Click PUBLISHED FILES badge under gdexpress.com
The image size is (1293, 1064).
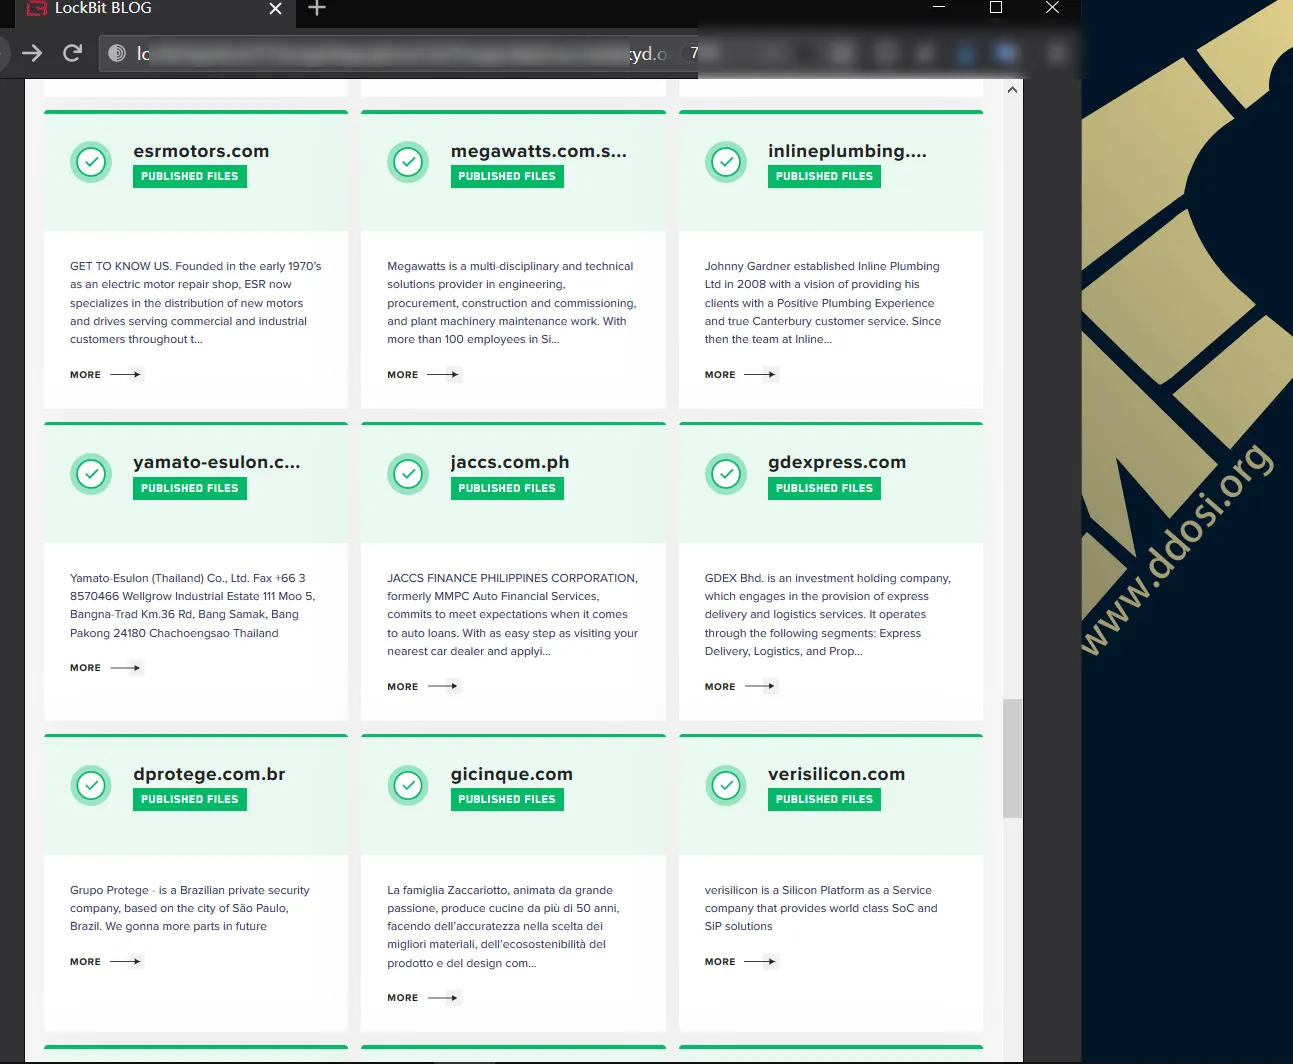tap(824, 488)
